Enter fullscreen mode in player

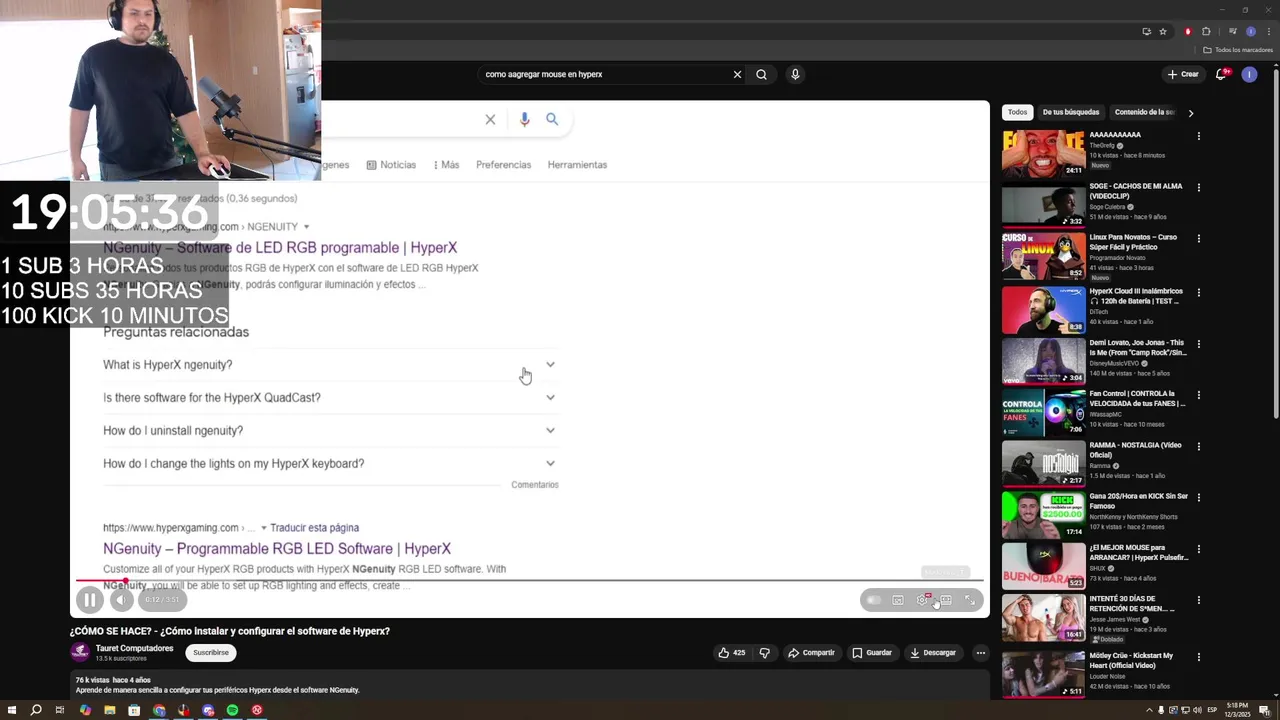[970, 600]
